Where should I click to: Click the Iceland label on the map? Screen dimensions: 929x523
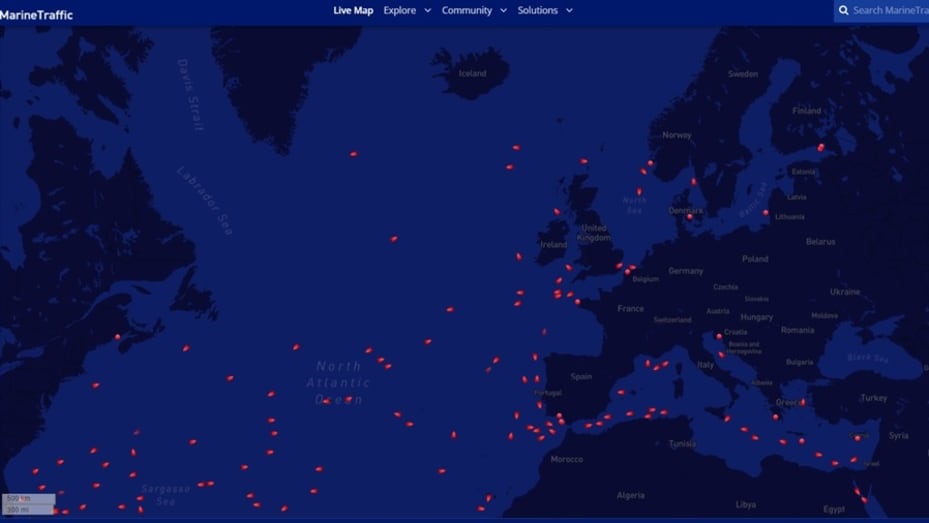(472, 73)
